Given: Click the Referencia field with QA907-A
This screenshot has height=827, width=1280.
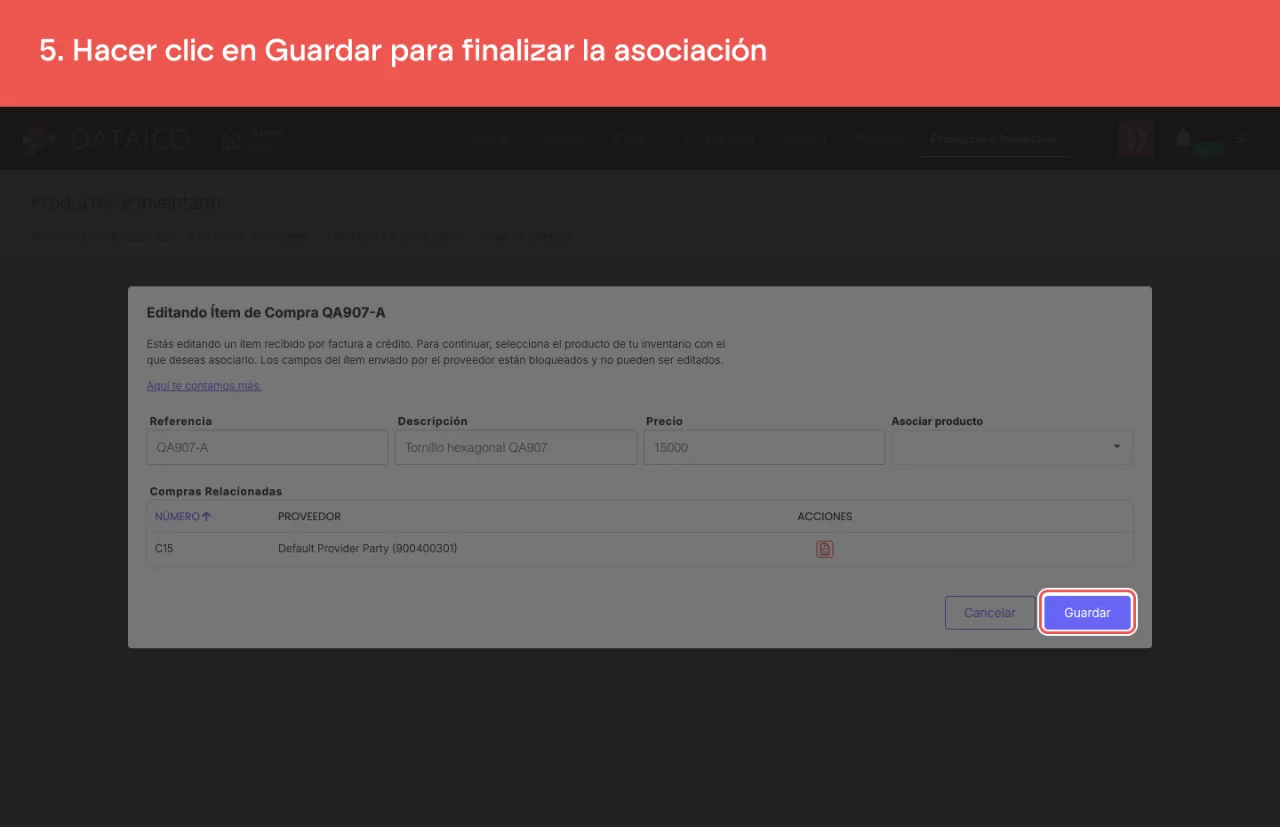Looking at the screenshot, I should [x=268, y=447].
